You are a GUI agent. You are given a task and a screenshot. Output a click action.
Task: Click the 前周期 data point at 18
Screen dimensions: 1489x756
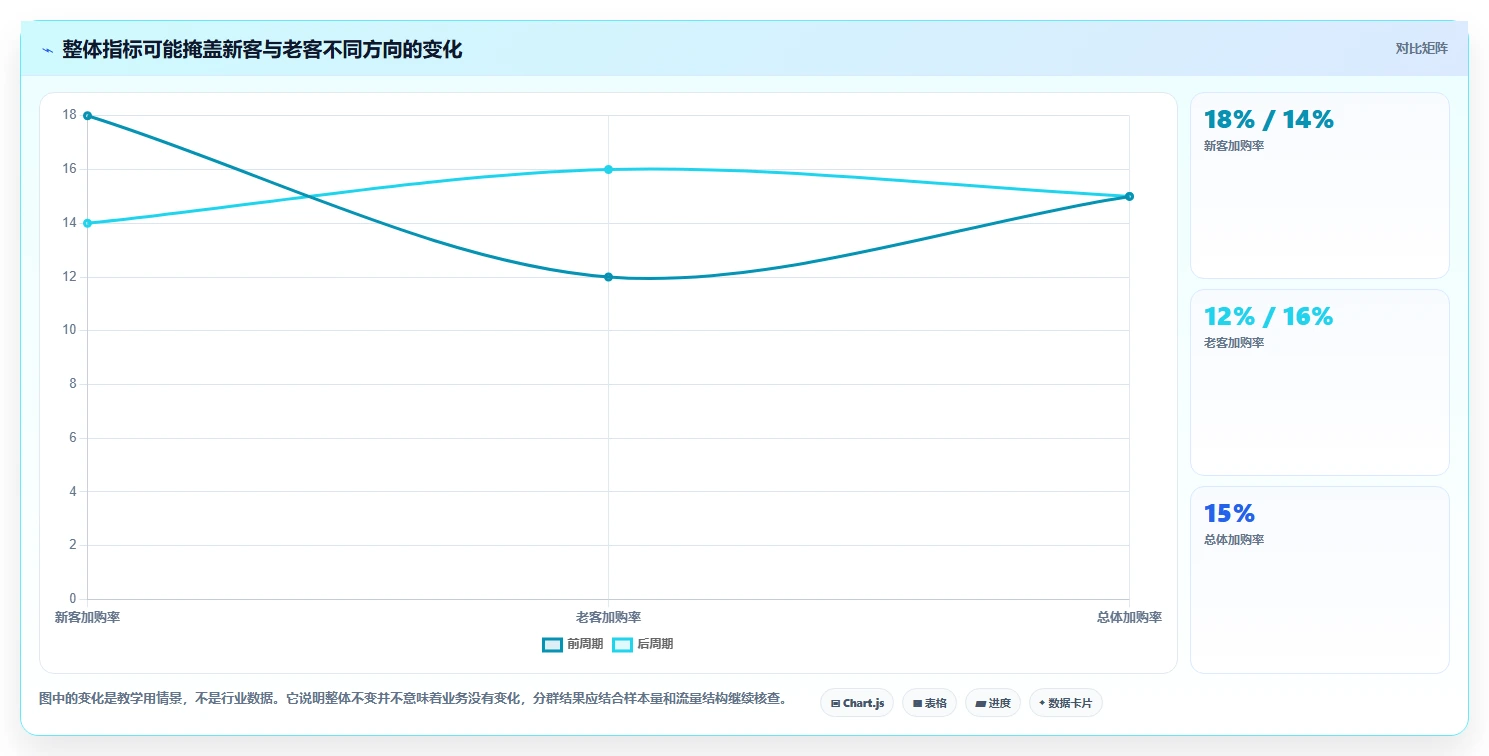(88, 115)
